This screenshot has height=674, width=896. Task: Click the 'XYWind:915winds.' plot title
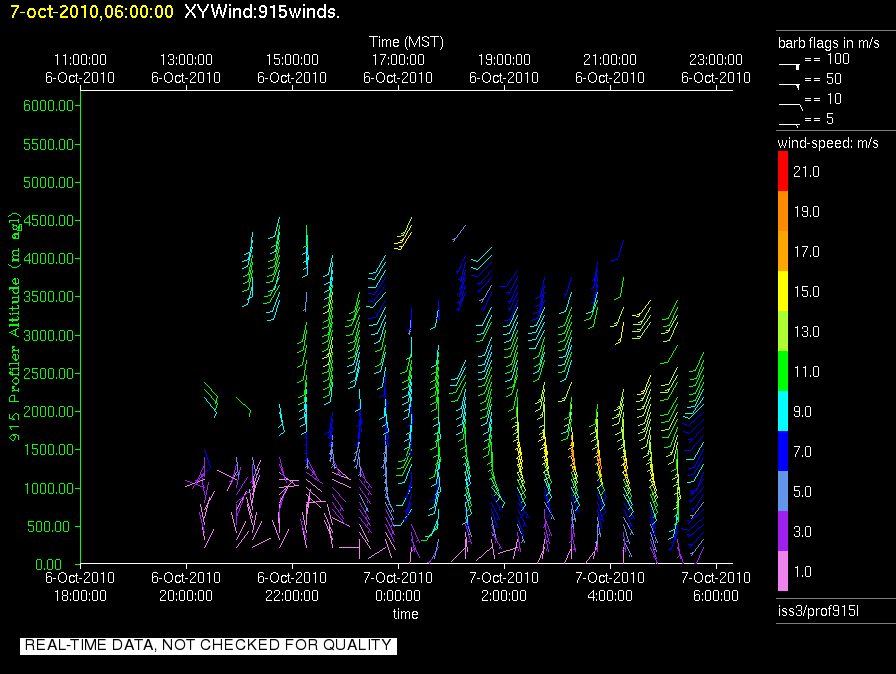262,12
